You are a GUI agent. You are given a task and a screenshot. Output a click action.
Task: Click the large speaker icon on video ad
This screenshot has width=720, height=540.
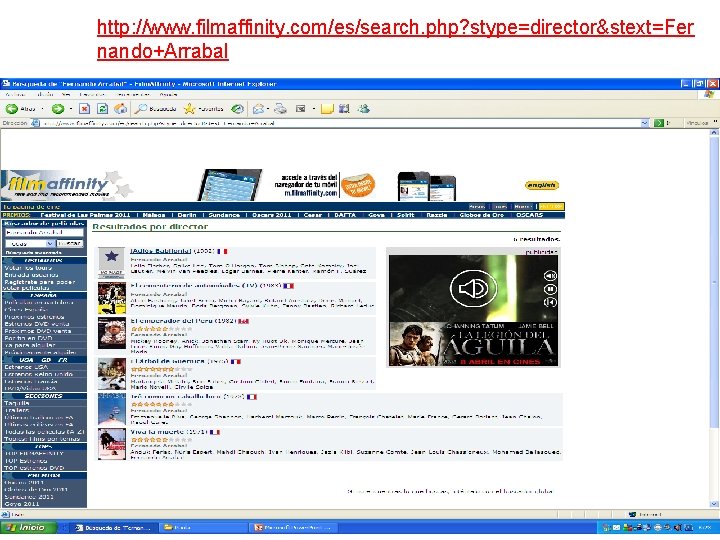click(x=473, y=288)
